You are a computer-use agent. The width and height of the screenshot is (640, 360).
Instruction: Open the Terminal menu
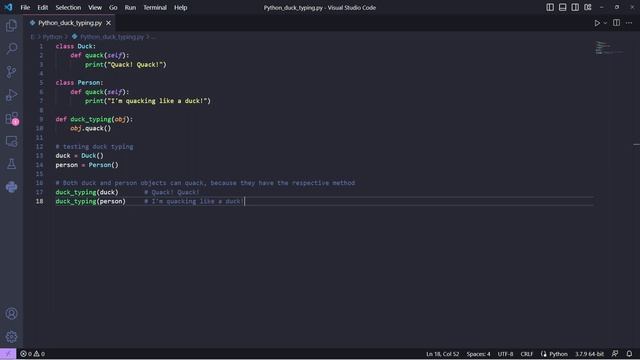point(155,7)
